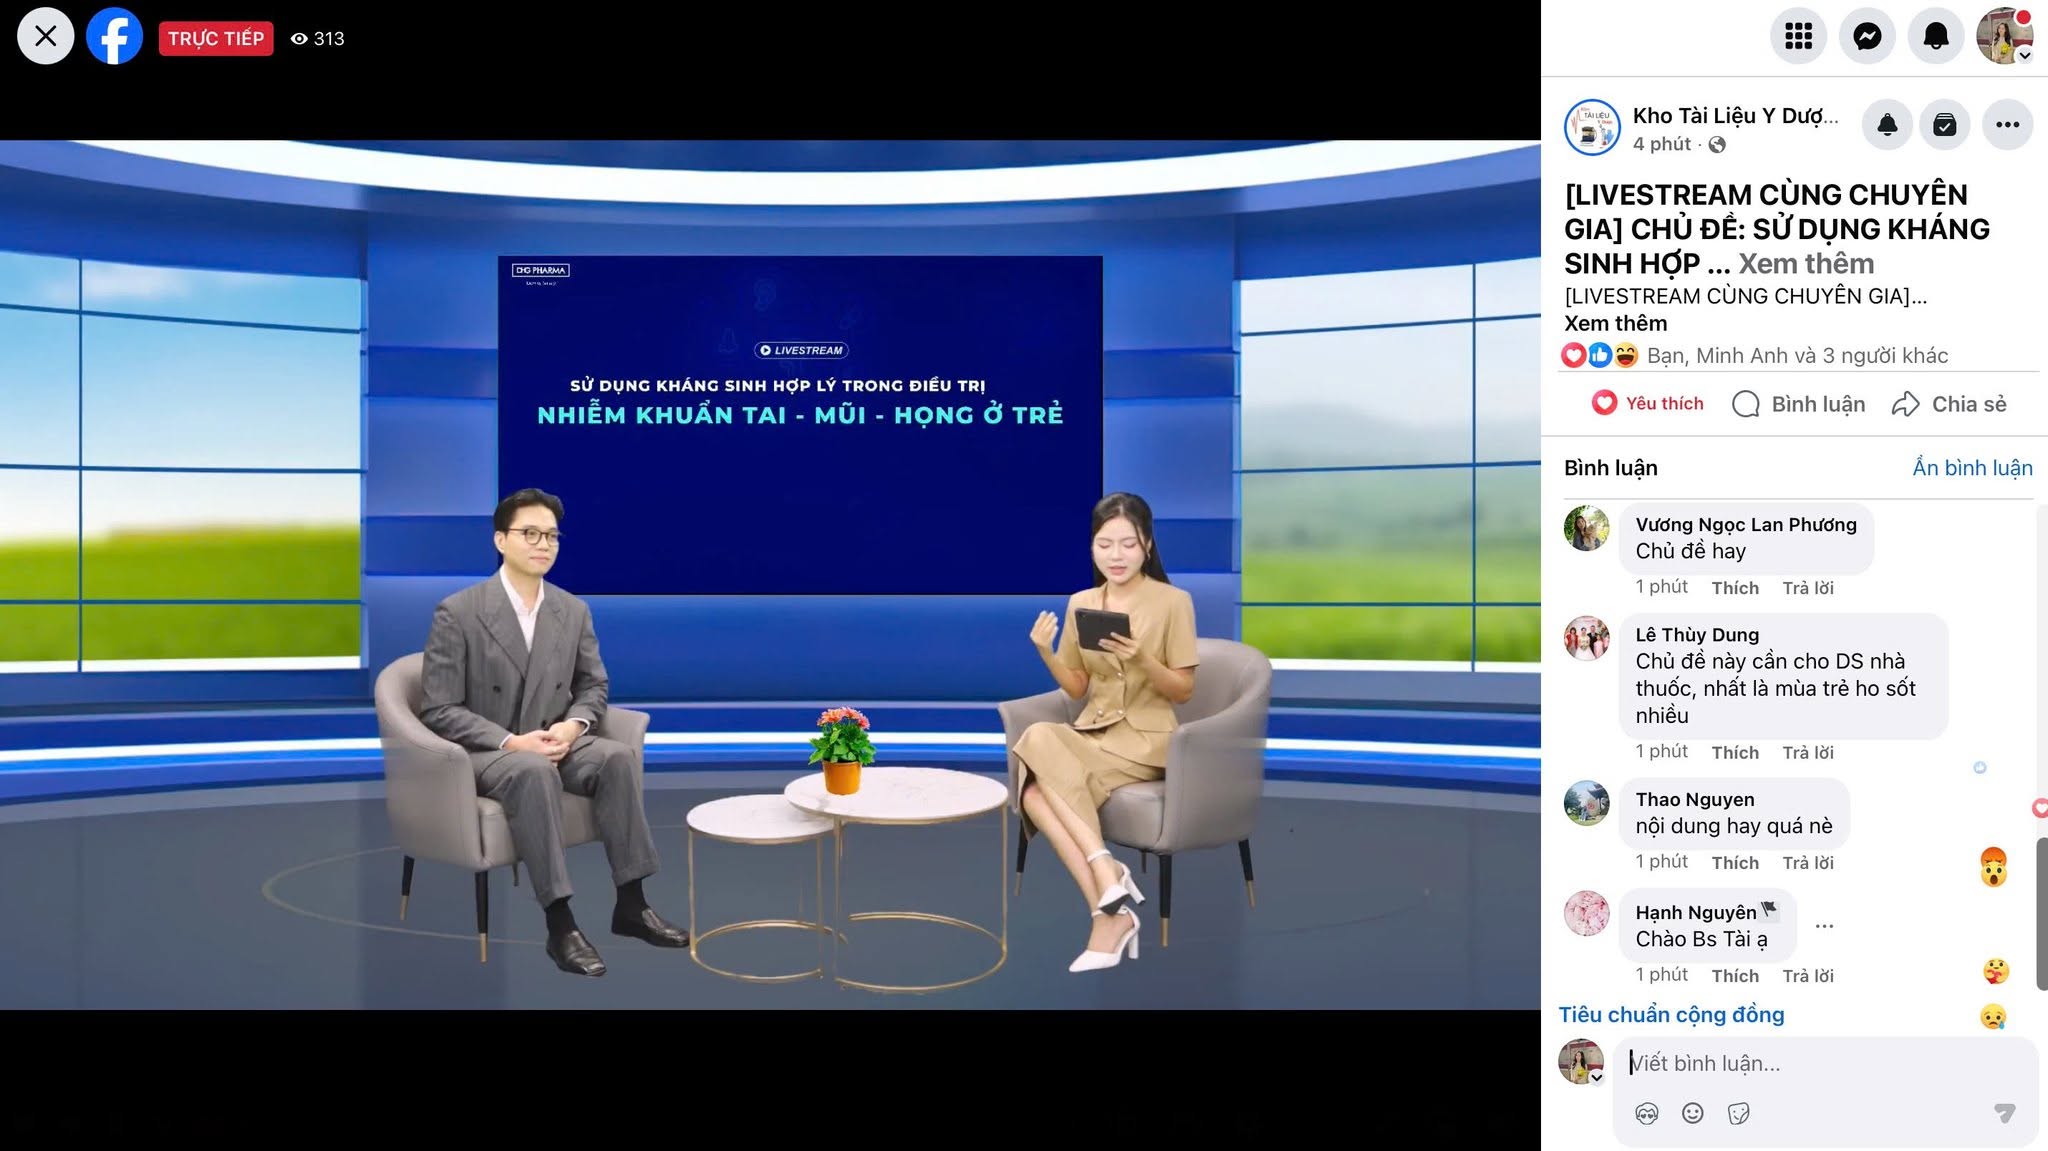Open post options three-dot menu
This screenshot has height=1151, width=2048.
click(x=2007, y=125)
